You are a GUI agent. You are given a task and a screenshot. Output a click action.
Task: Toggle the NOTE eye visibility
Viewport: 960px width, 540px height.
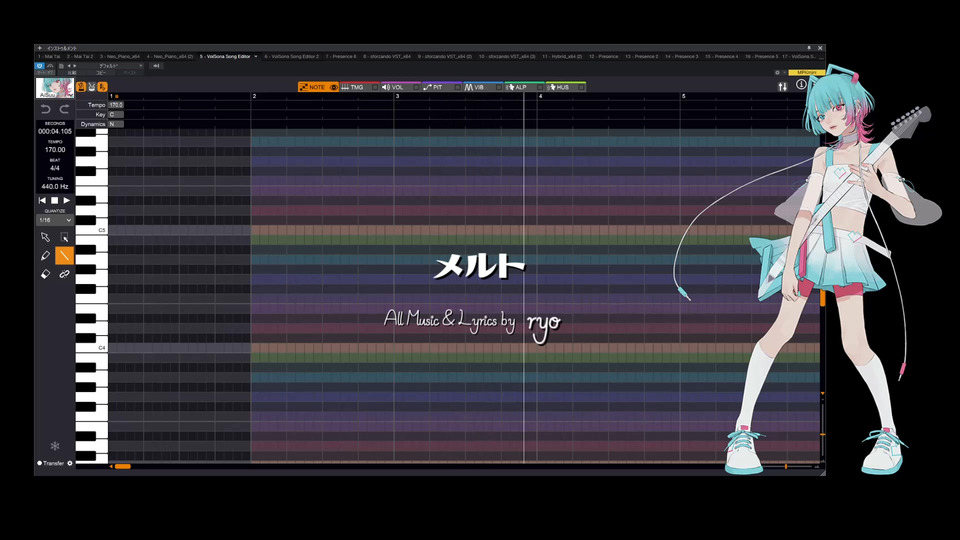click(x=334, y=88)
